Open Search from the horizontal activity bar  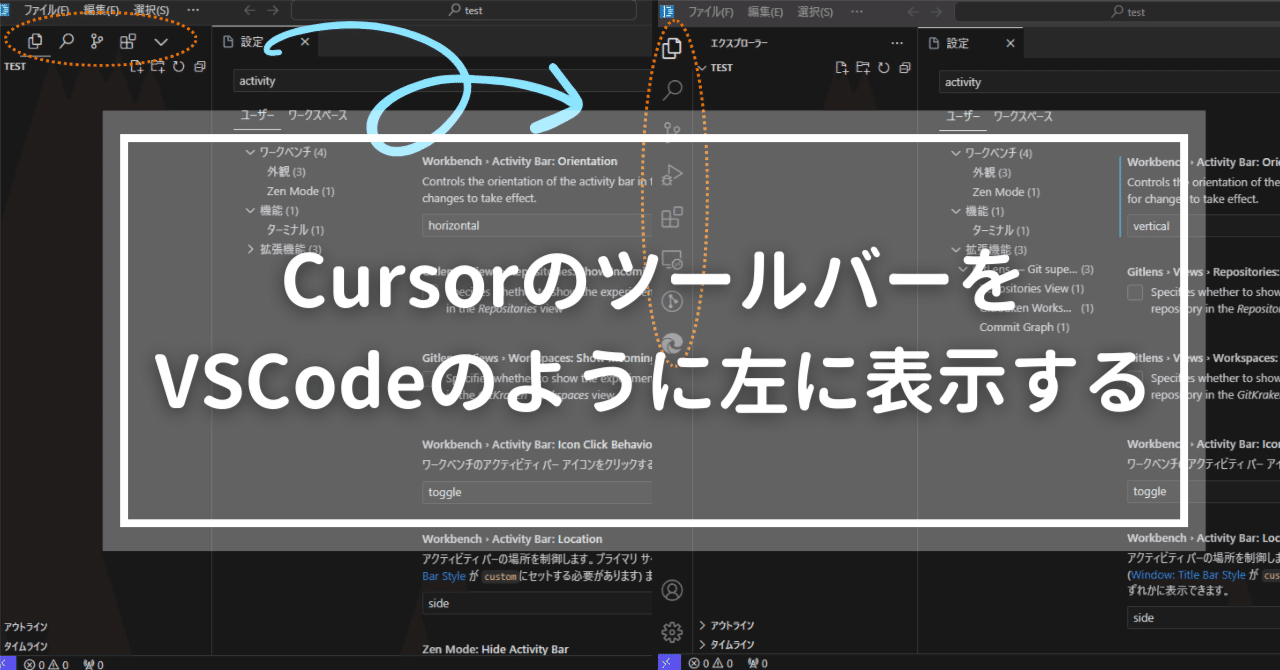65,41
